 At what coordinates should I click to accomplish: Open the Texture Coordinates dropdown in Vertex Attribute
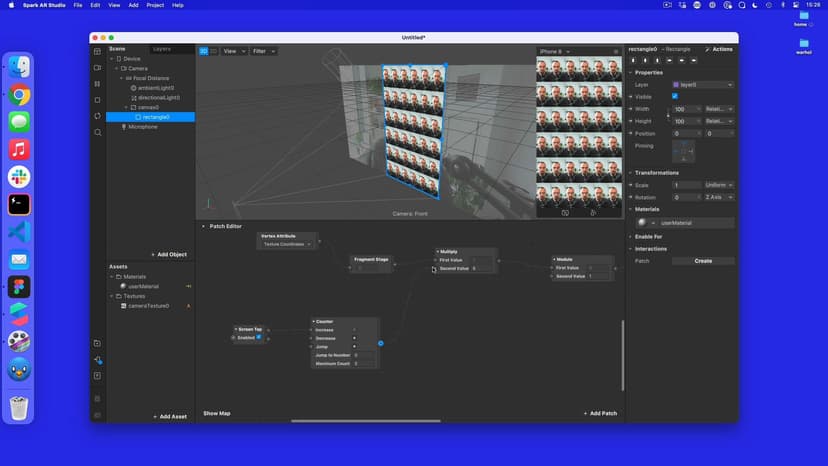pyautogui.click(x=287, y=244)
